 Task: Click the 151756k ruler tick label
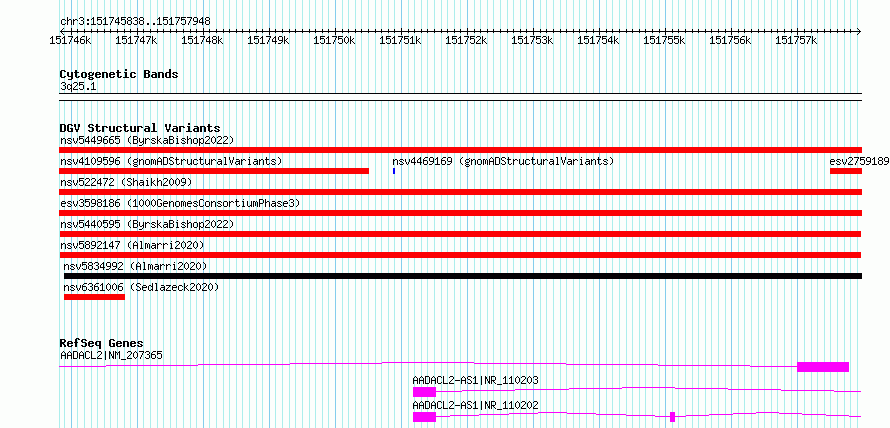point(731,40)
